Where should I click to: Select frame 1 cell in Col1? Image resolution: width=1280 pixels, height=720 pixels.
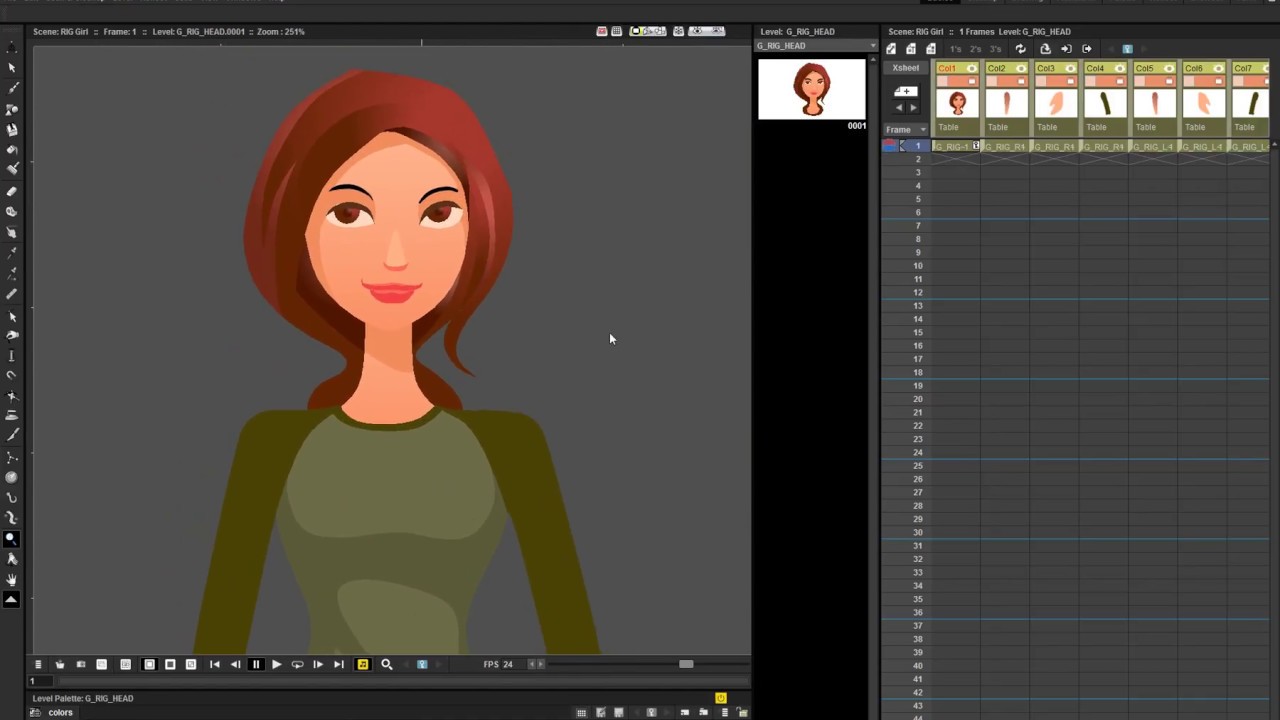(957, 146)
